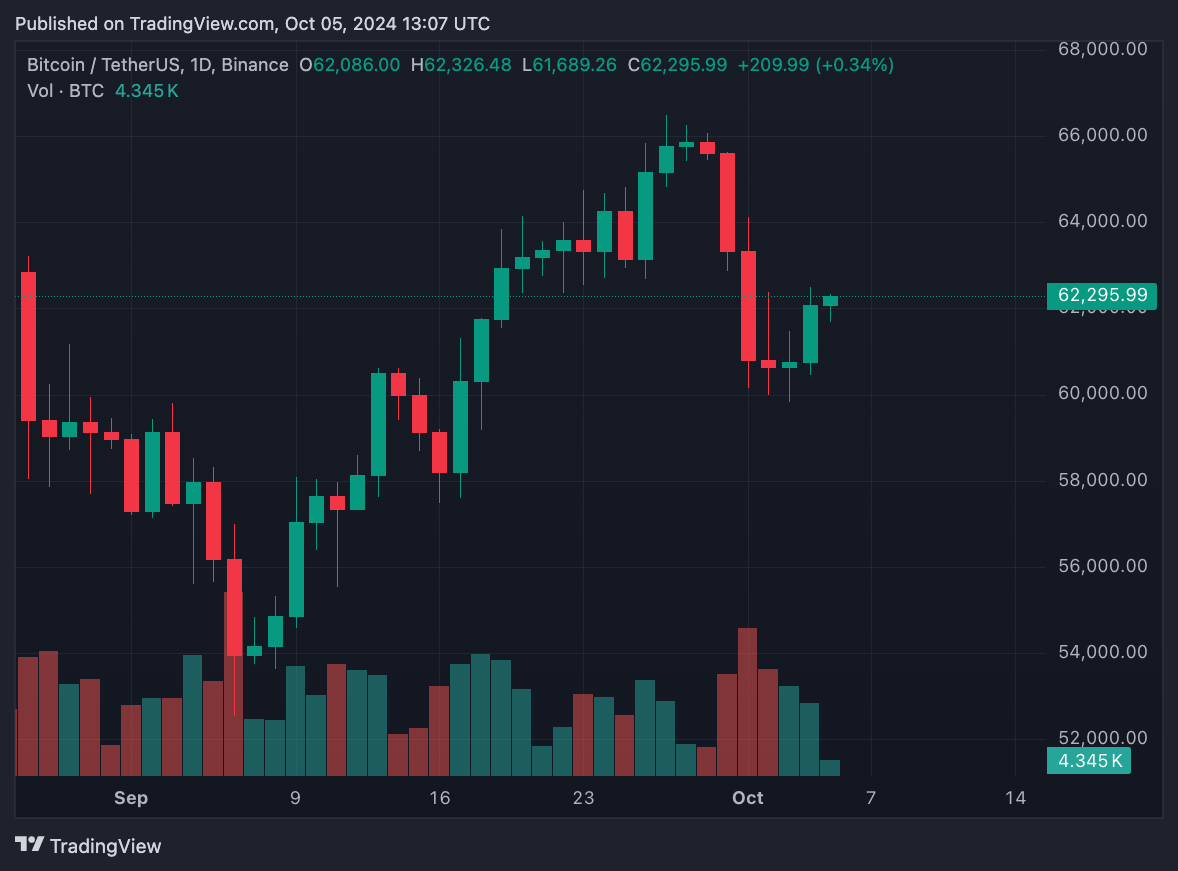Screen dimensions: 1178x871
Task: Click the Vol · BTC indicator label
Action: click(x=65, y=91)
